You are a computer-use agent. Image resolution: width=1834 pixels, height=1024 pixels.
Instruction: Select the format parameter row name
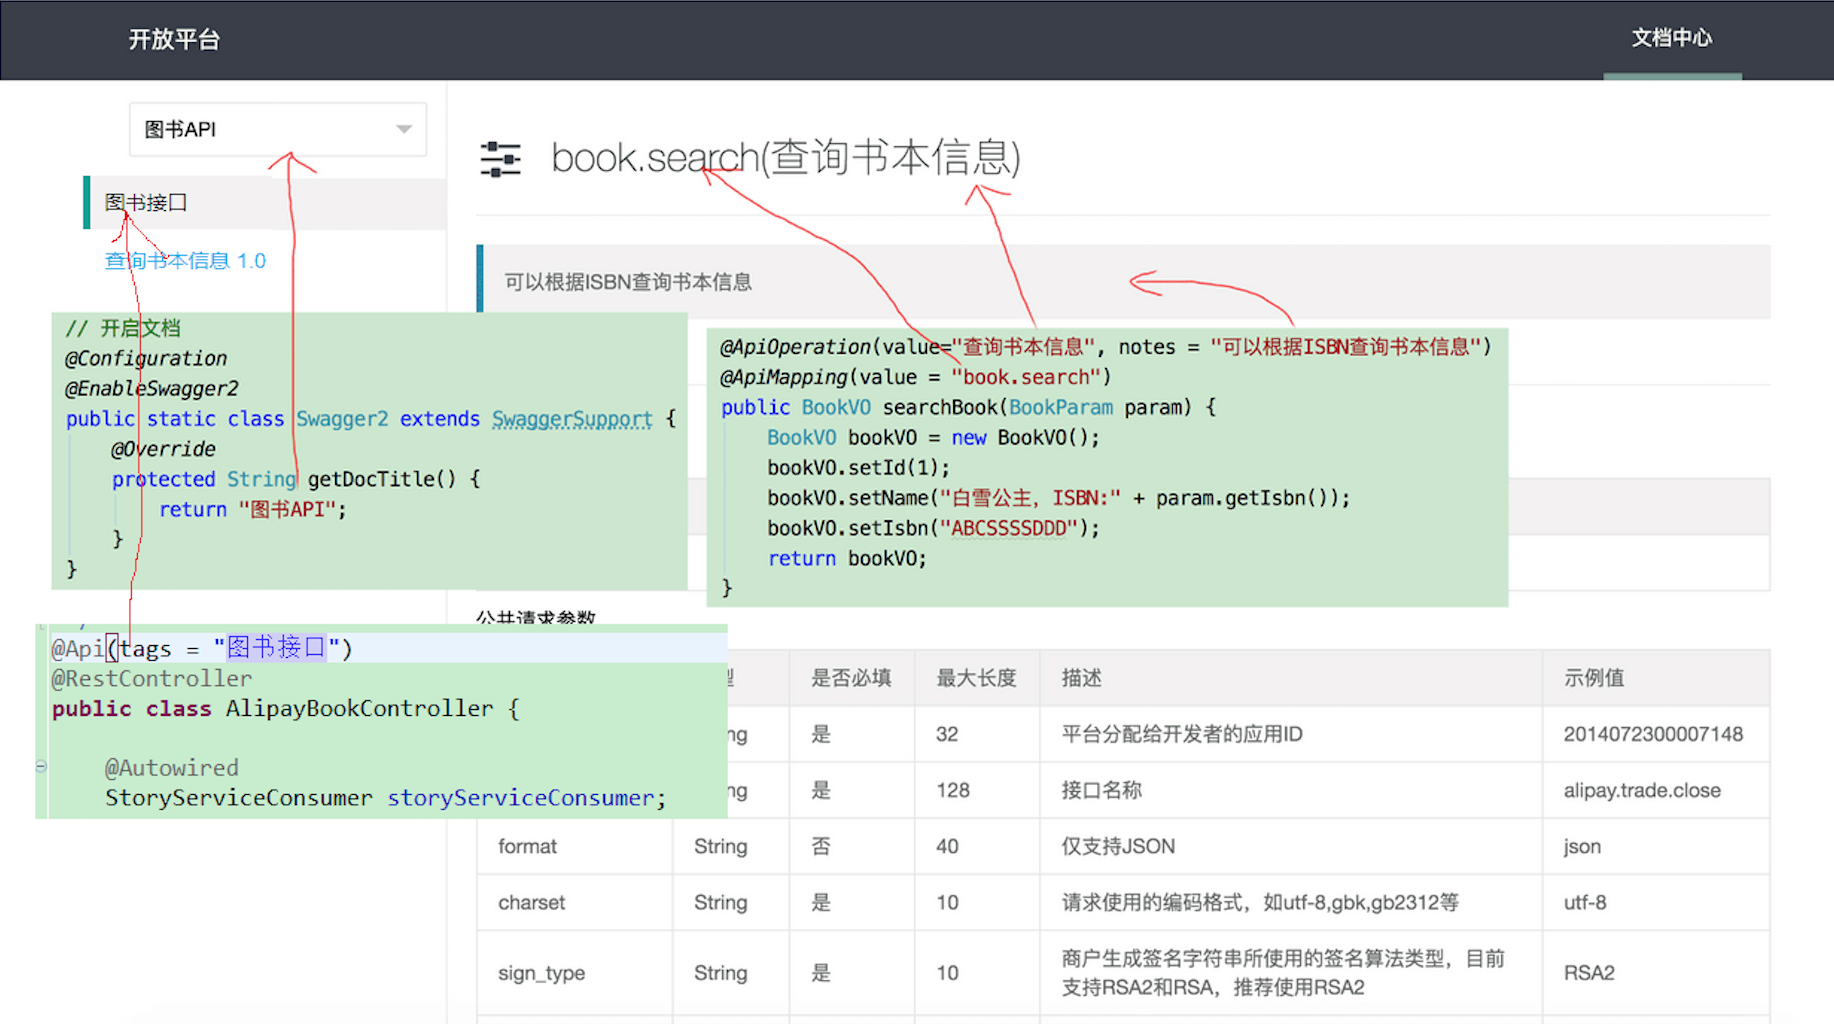[x=527, y=847]
